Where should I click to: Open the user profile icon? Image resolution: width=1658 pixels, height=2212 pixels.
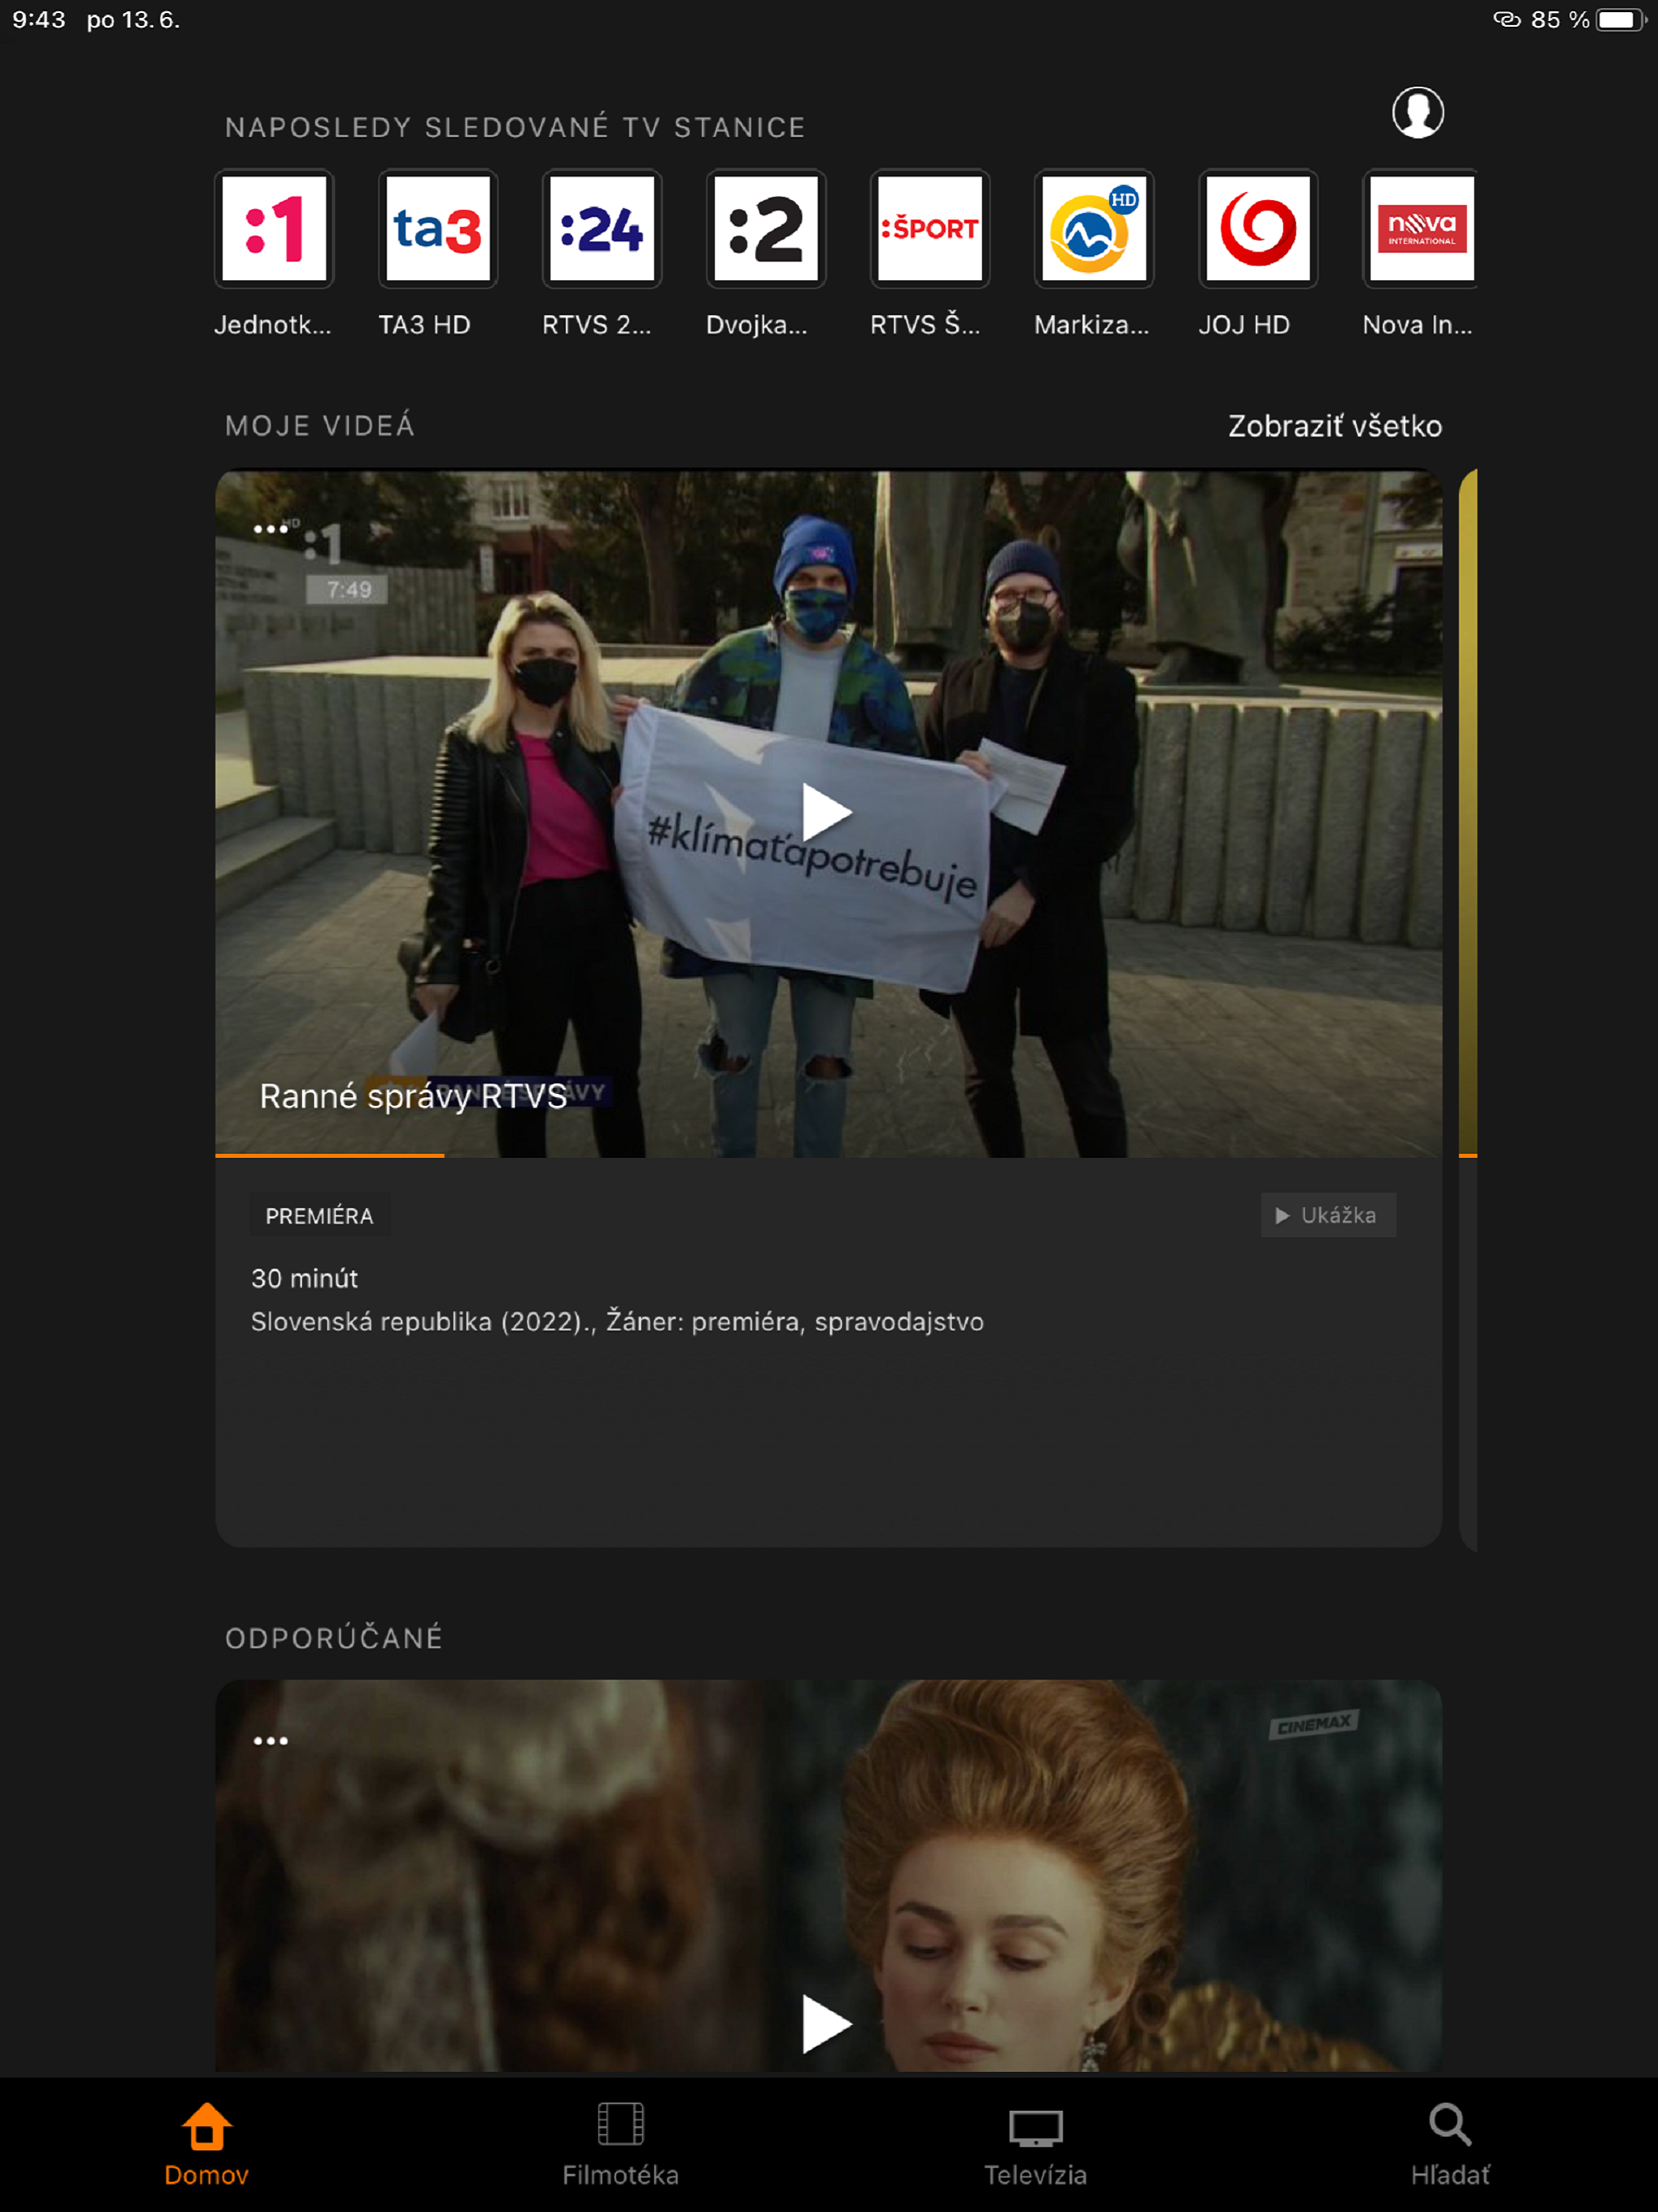[x=1417, y=112]
